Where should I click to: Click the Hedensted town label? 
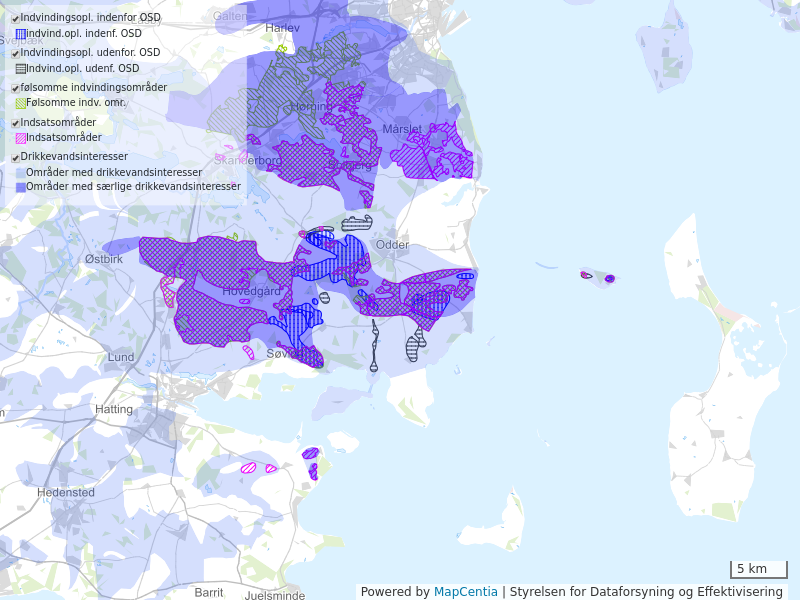[x=66, y=493]
